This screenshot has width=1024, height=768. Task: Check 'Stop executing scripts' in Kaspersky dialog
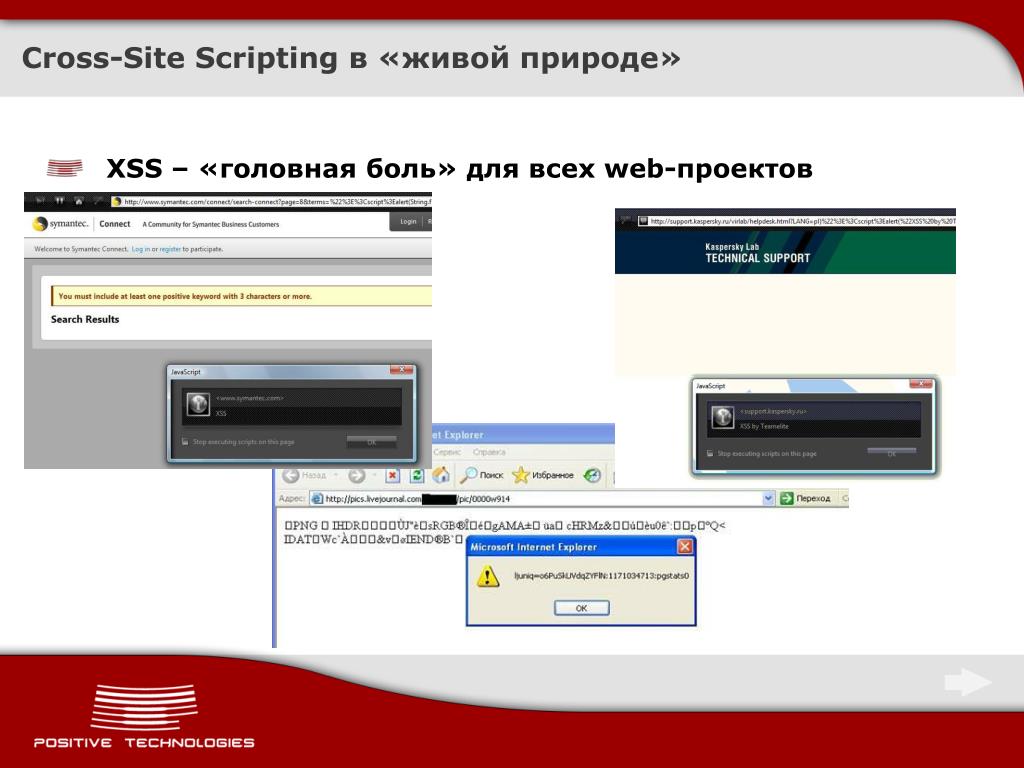coord(710,453)
